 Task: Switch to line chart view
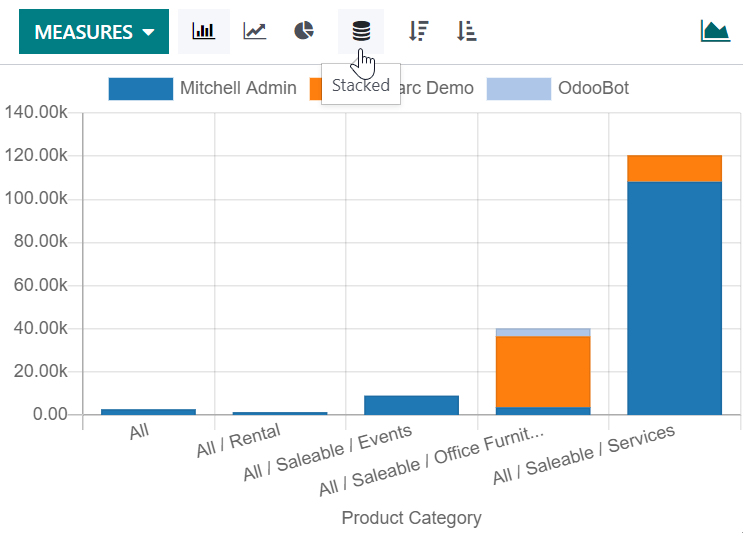point(255,32)
